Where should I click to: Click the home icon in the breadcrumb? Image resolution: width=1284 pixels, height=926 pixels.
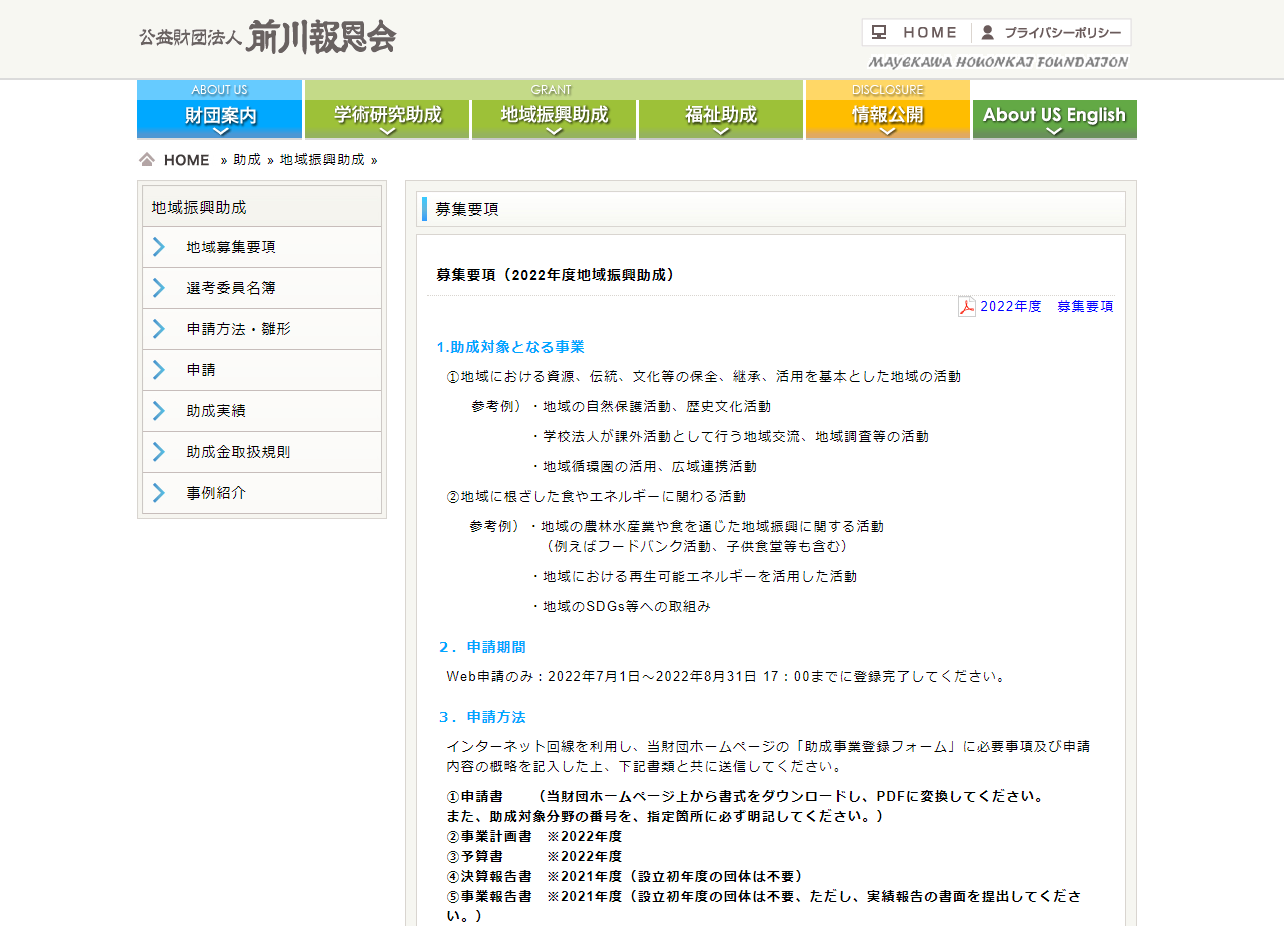(147, 160)
